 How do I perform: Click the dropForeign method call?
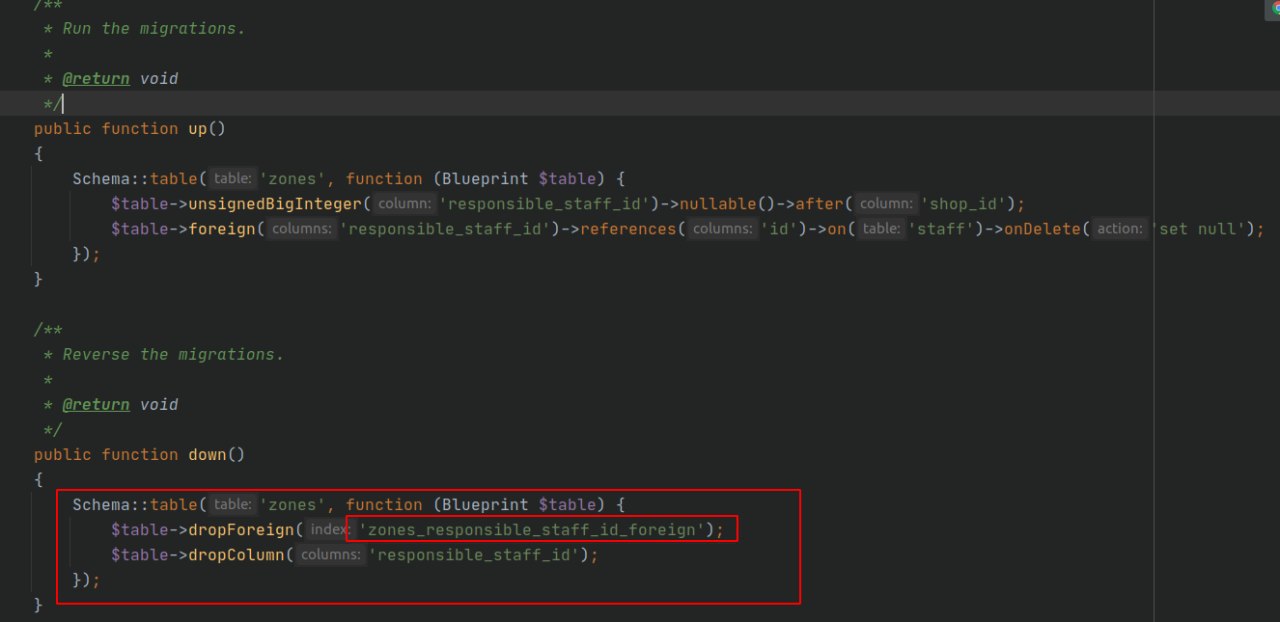(241, 529)
